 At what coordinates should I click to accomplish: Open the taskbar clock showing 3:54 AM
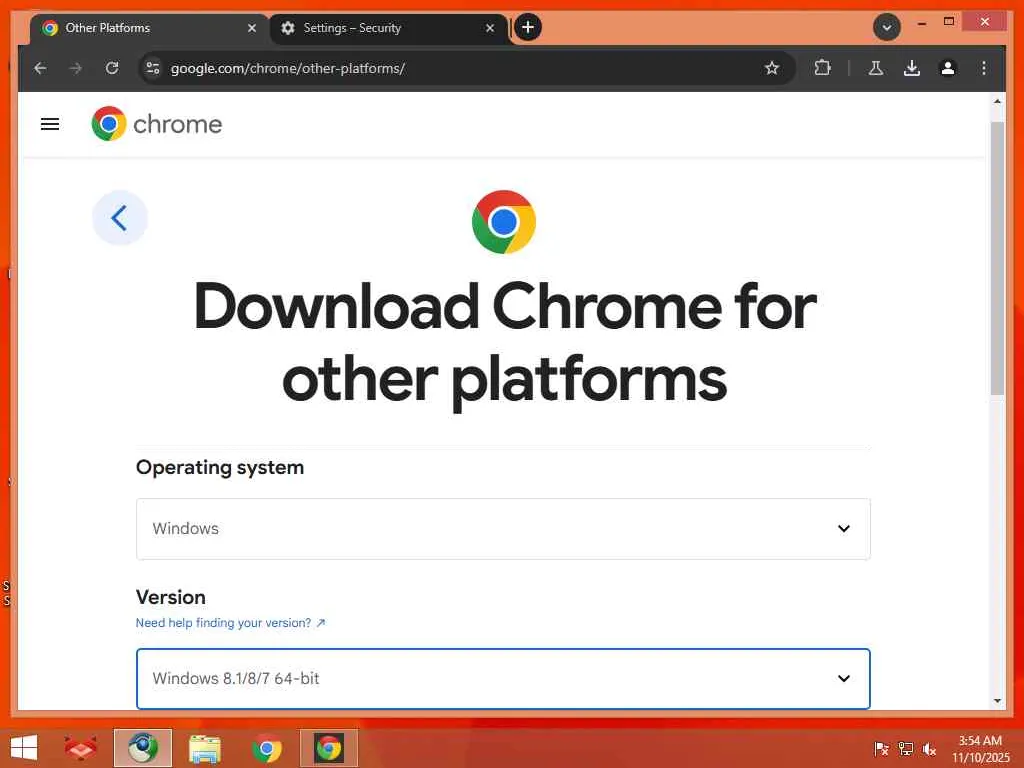pos(980,749)
